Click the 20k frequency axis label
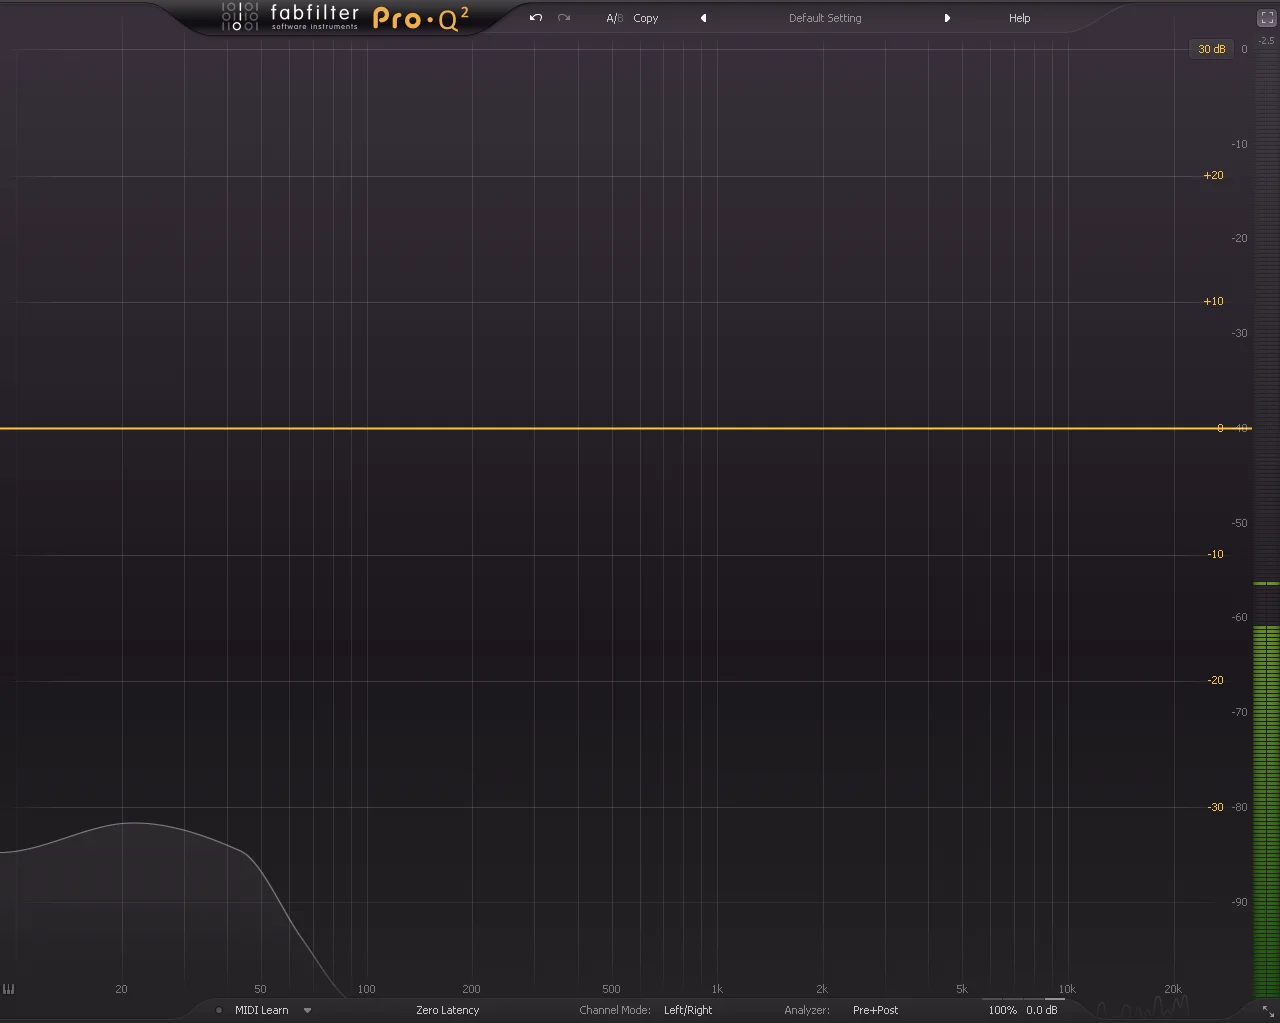 (1173, 989)
